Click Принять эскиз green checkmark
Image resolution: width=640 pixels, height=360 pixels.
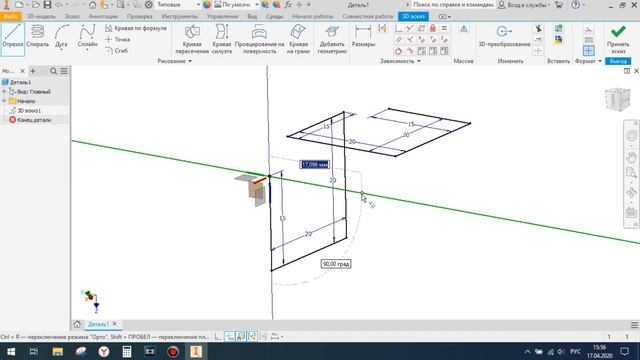[618, 39]
